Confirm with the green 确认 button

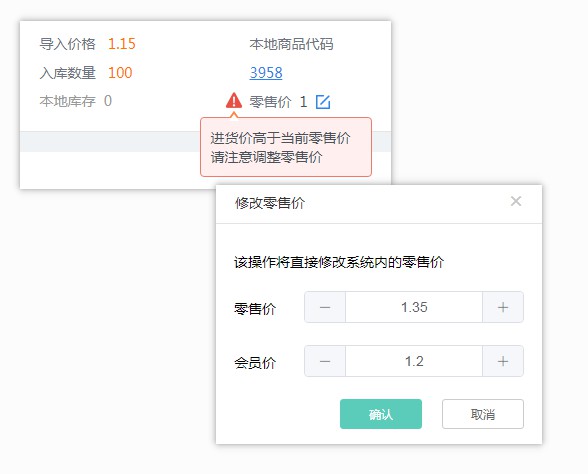pos(381,414)
